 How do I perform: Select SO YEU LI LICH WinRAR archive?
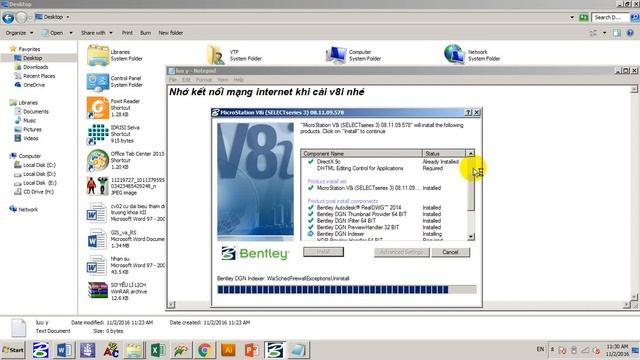[x=98, y=291]
